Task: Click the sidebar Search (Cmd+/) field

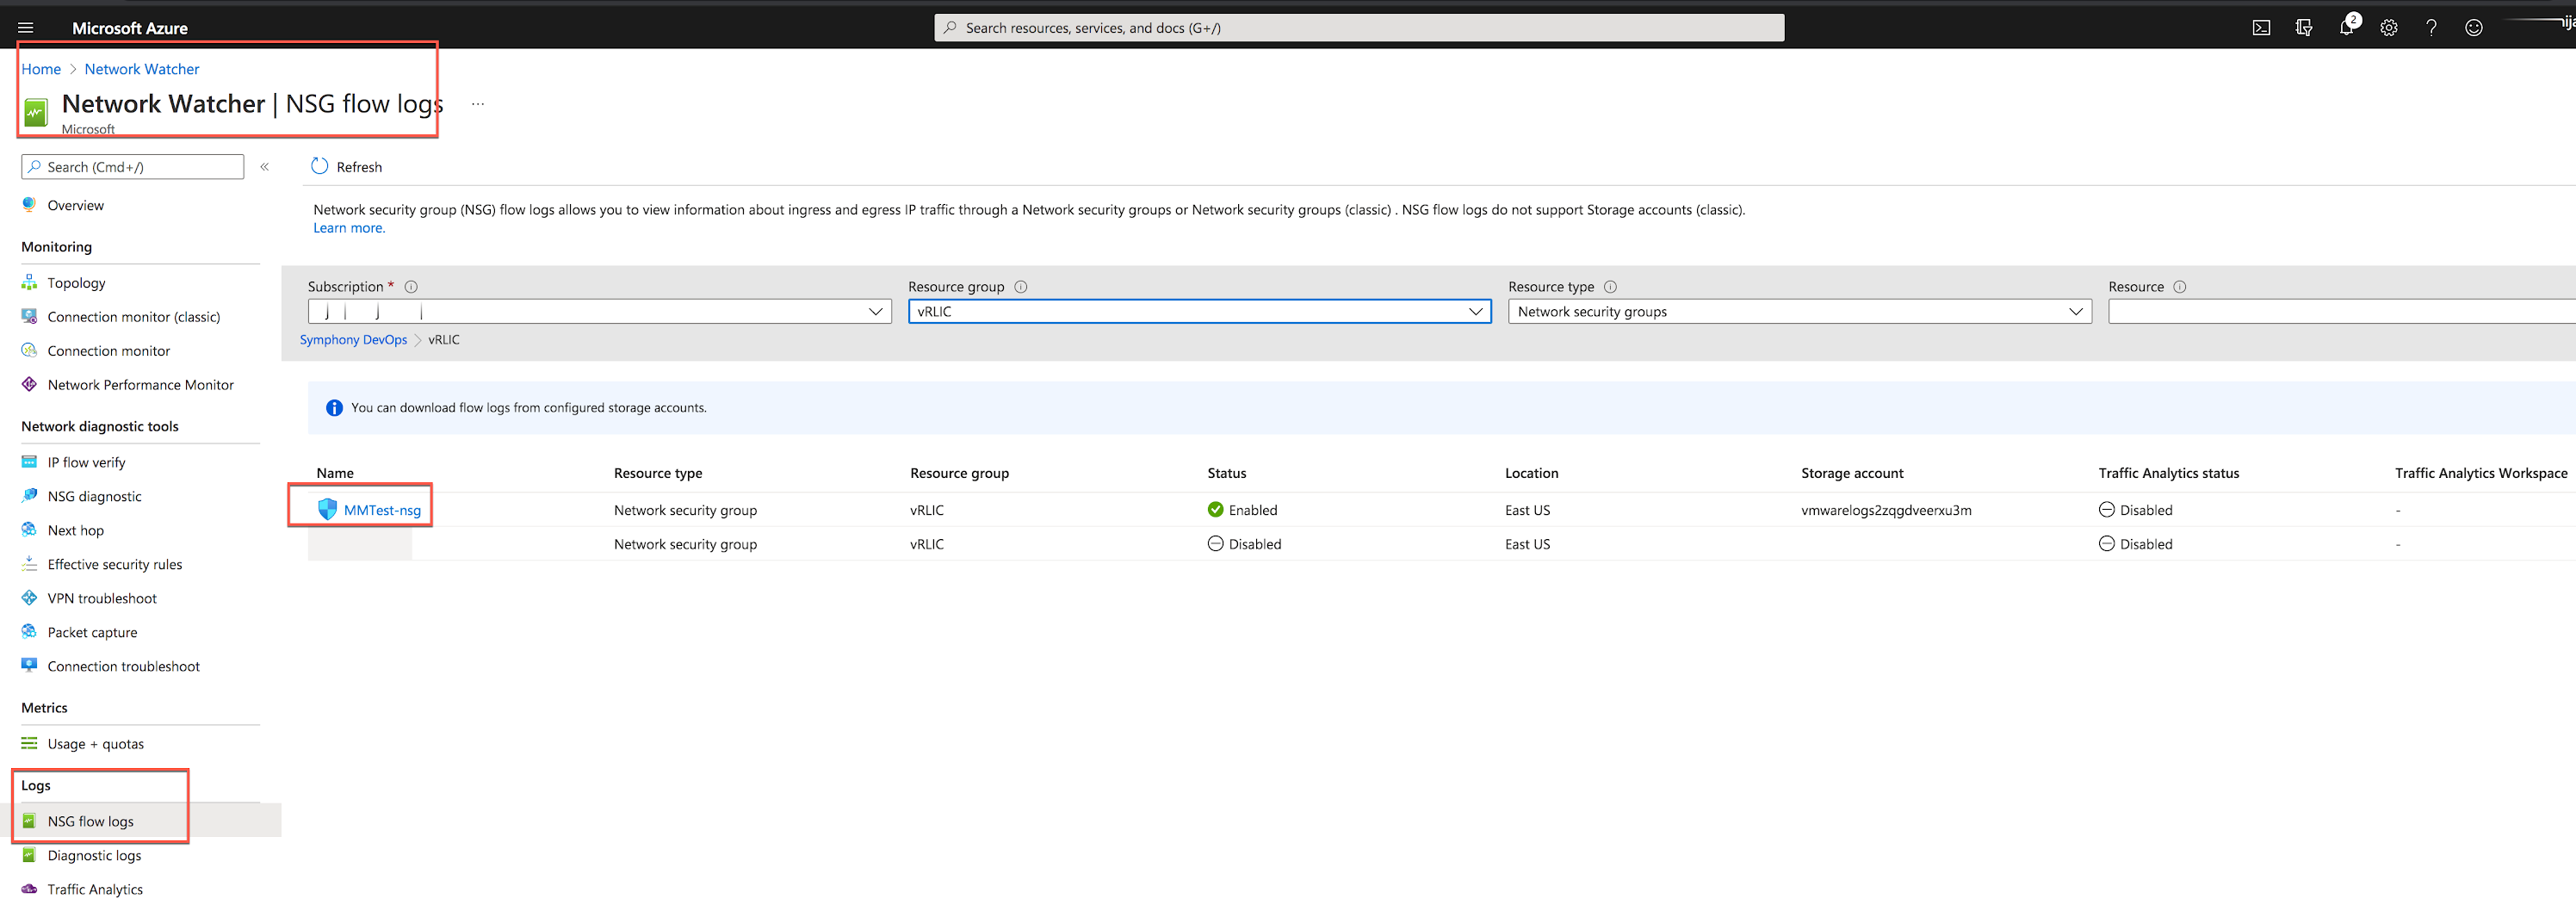Action: pos(133,167)
